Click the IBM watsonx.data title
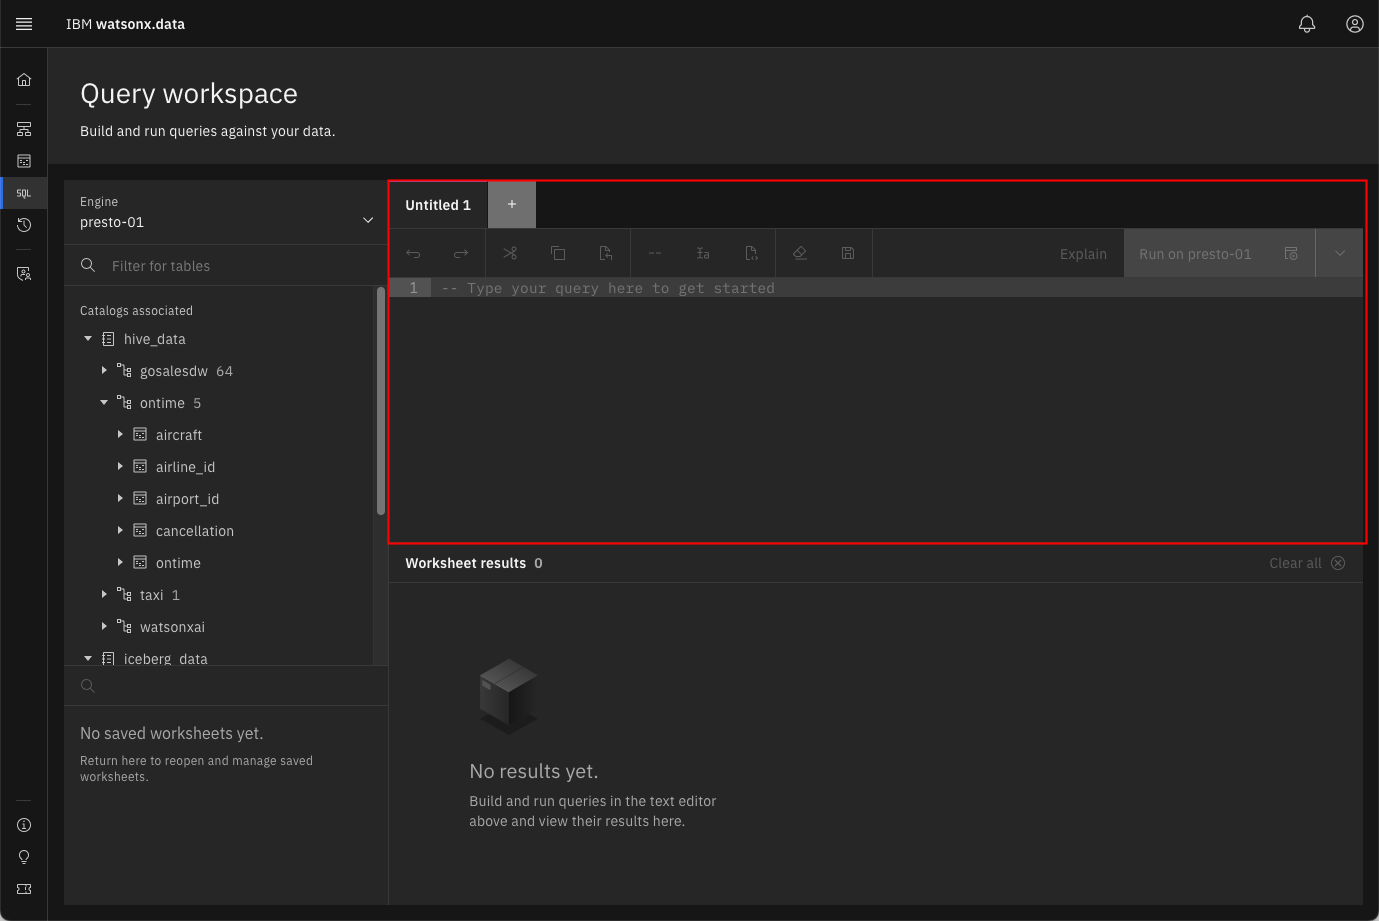The height and width of the screenshot is (921, 1379). pyautogui.click(x=125, y=24)
